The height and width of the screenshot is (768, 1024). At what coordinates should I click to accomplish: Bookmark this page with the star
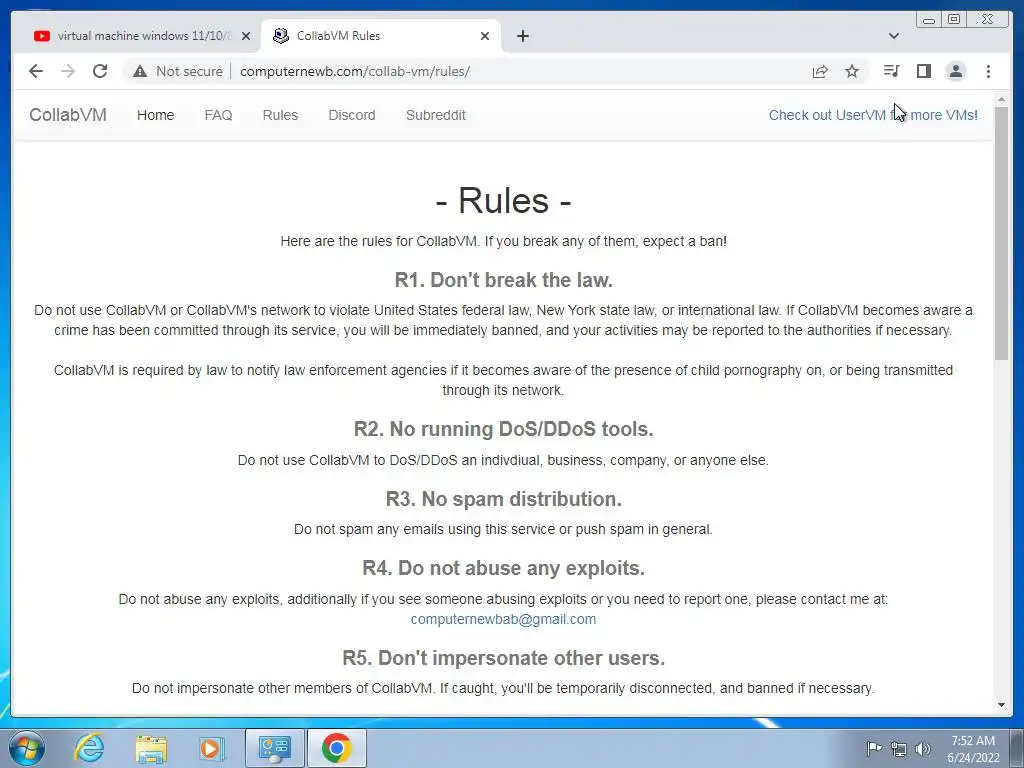(852, 71)
